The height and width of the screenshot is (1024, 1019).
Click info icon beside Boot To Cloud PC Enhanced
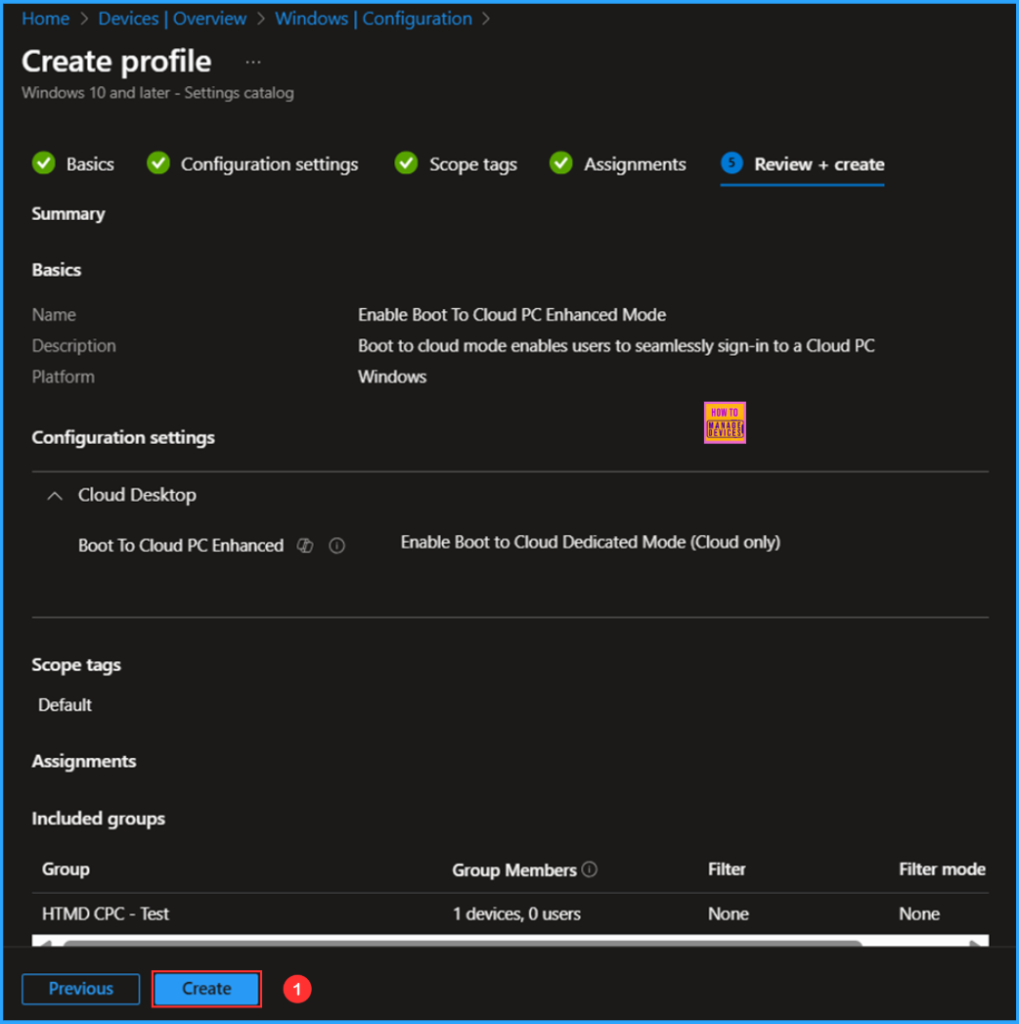tap(337, 546)
